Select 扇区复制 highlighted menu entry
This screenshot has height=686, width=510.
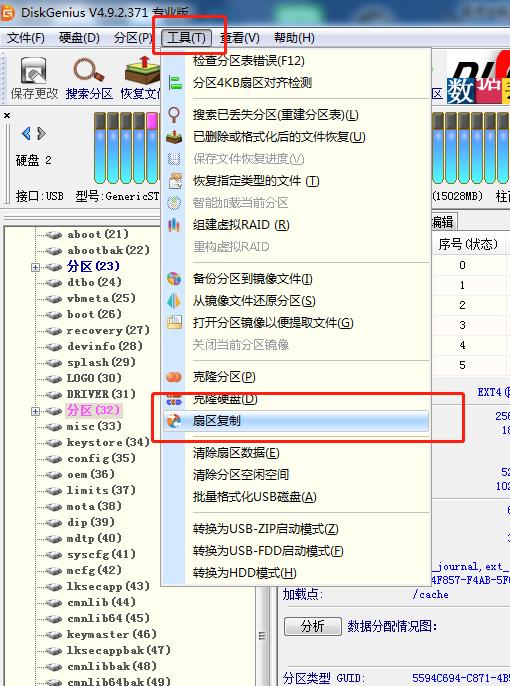click(x=296, y=421)
